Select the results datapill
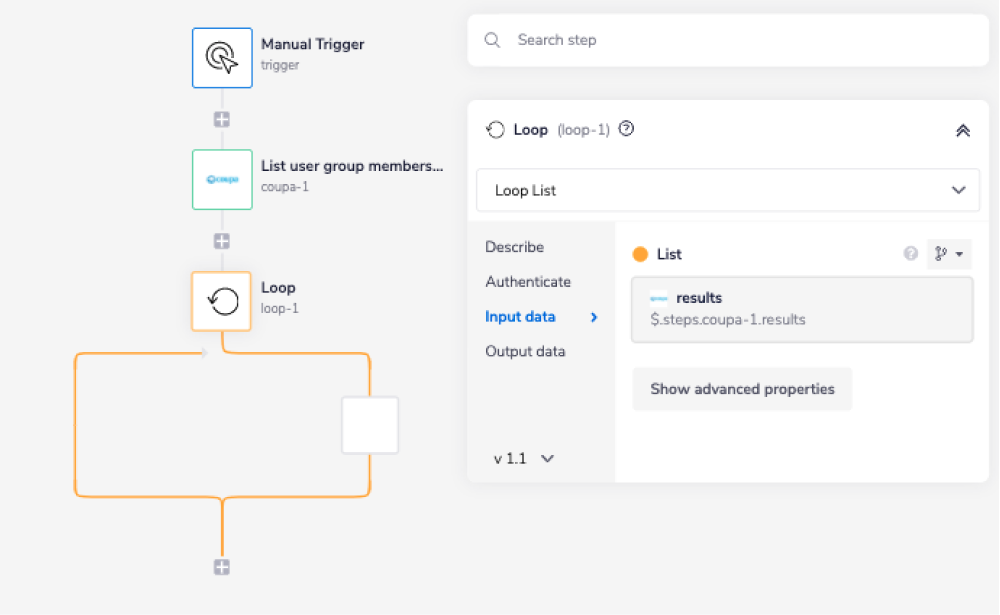Screen dimensions: 1000x615 click(x=800, y=308)
